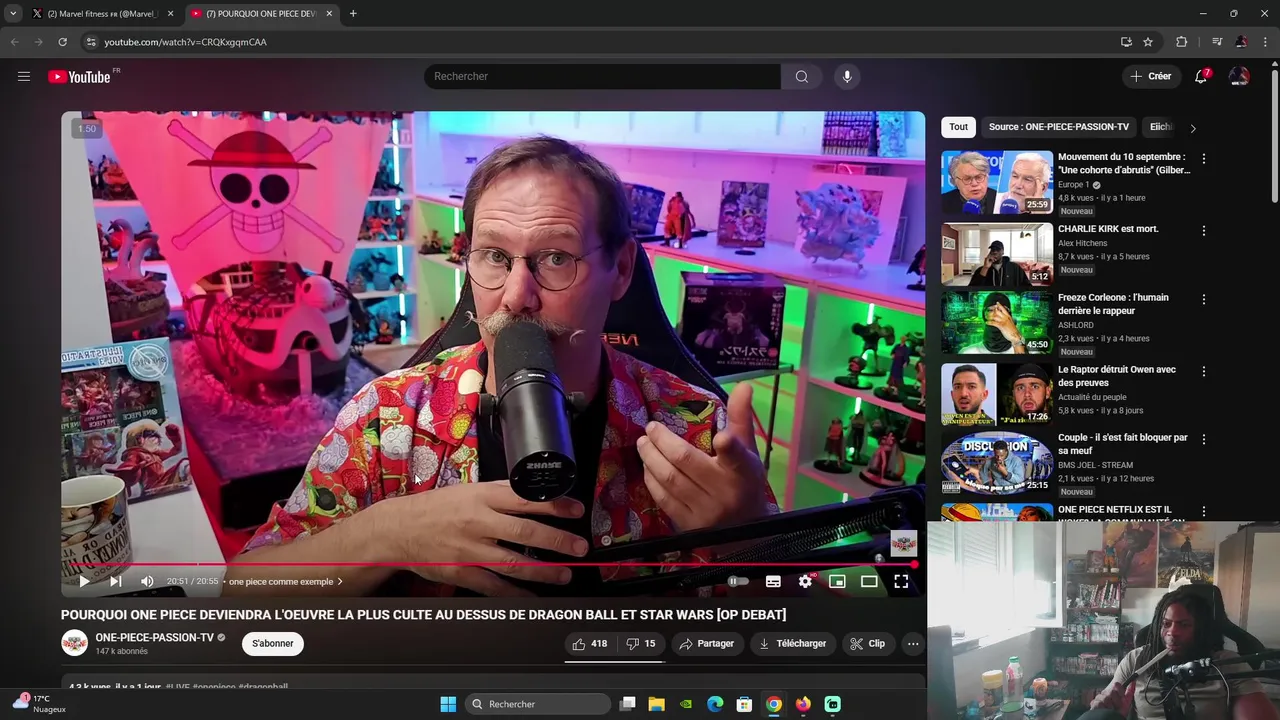Select the 'Tout' filter chip

click(x=958, y=127)
